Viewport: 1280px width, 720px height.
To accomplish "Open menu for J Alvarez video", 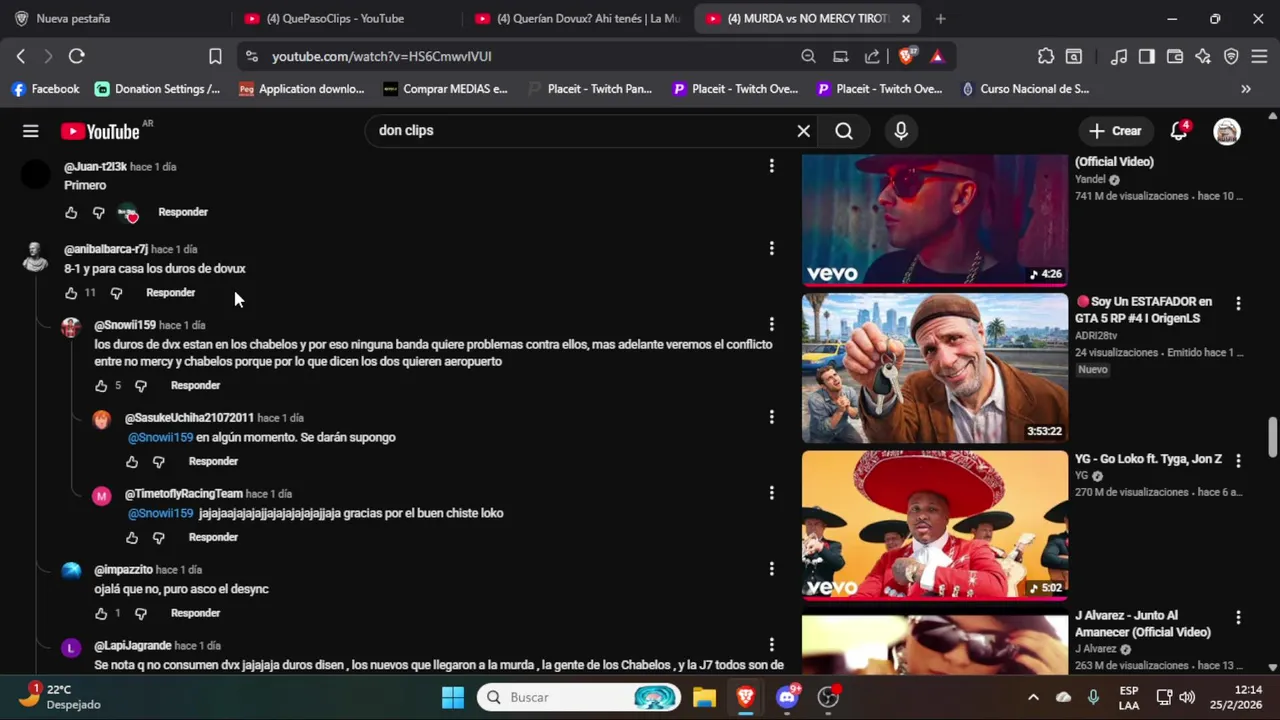I will tap(1238, 618).
